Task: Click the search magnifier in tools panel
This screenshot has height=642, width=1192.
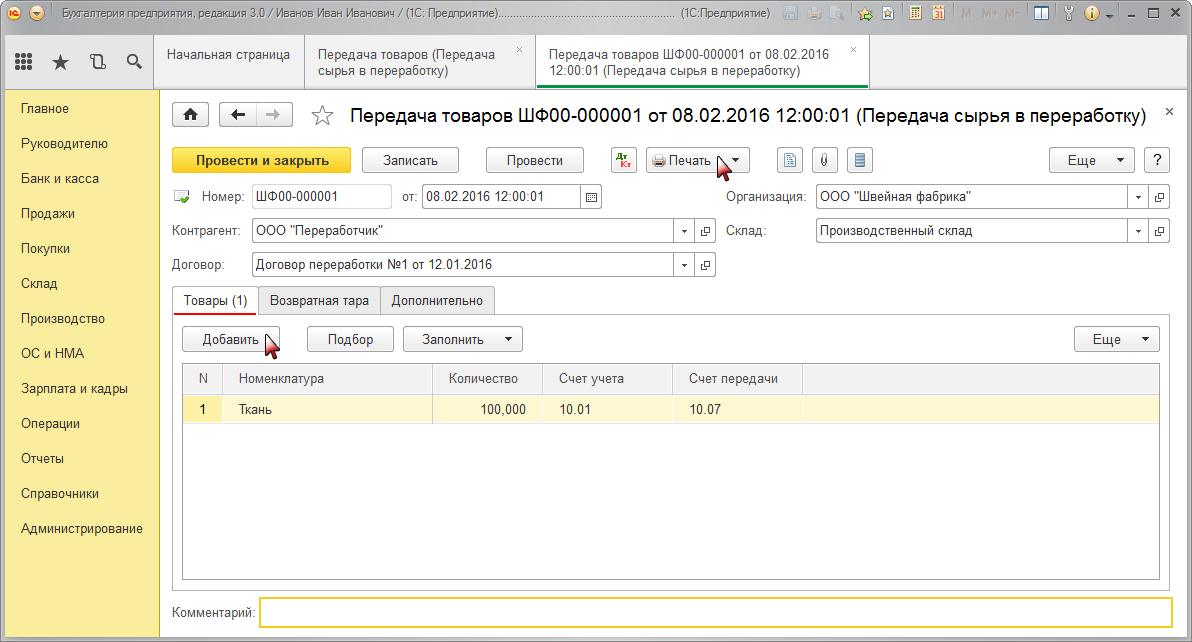Action: coord(133,62)
